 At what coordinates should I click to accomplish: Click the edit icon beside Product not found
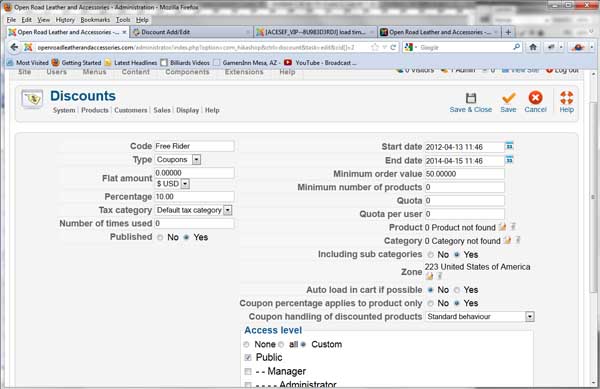(502, 227)
